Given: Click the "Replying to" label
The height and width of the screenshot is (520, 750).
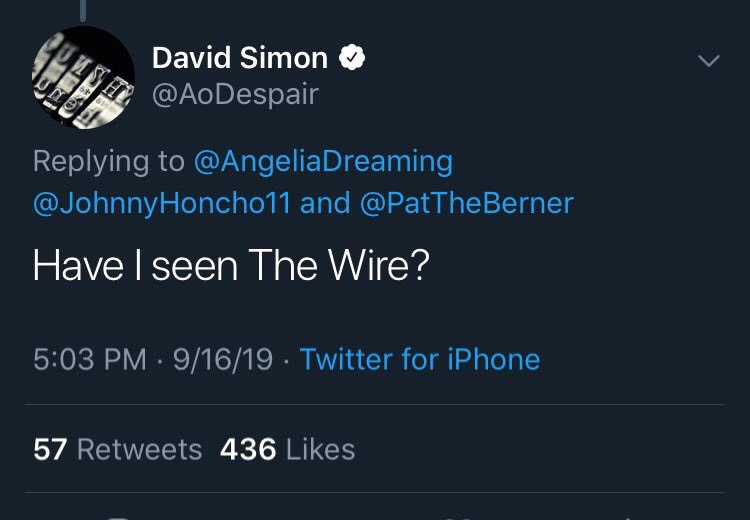Looking at the screenshot, I should [x=109, y=160].
